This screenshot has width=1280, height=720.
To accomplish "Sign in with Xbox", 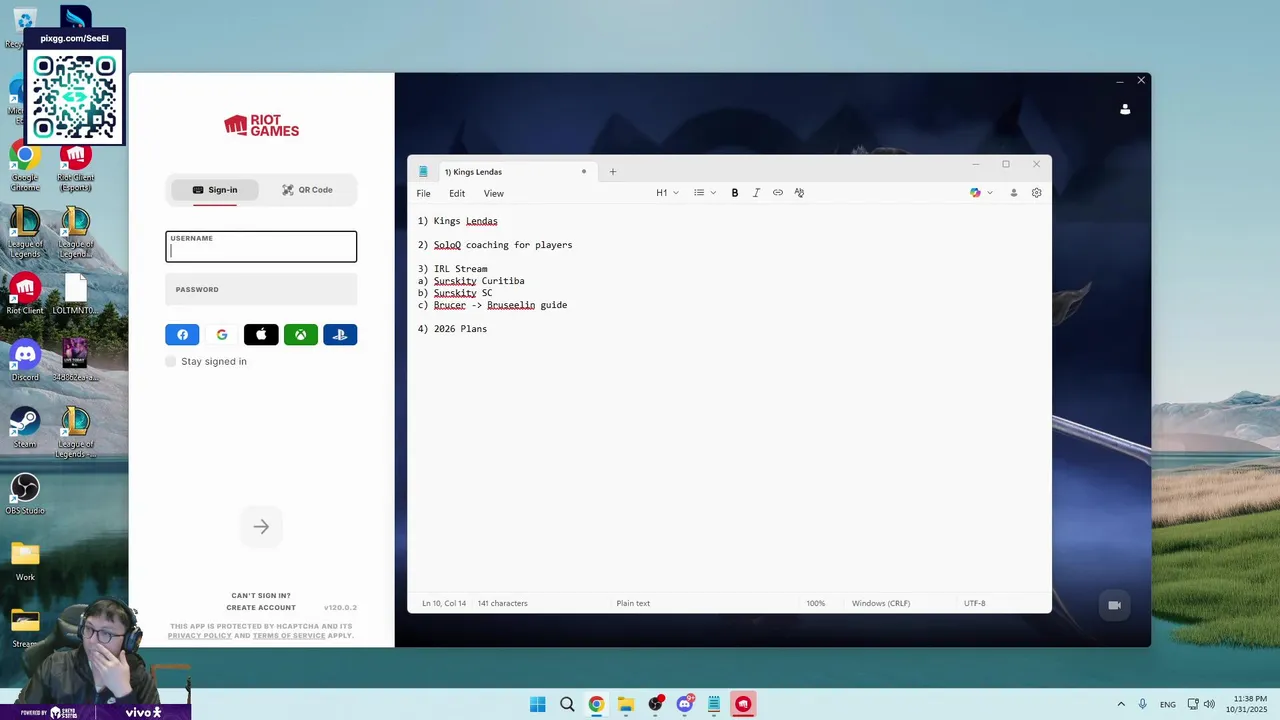I will pos(301,335).
